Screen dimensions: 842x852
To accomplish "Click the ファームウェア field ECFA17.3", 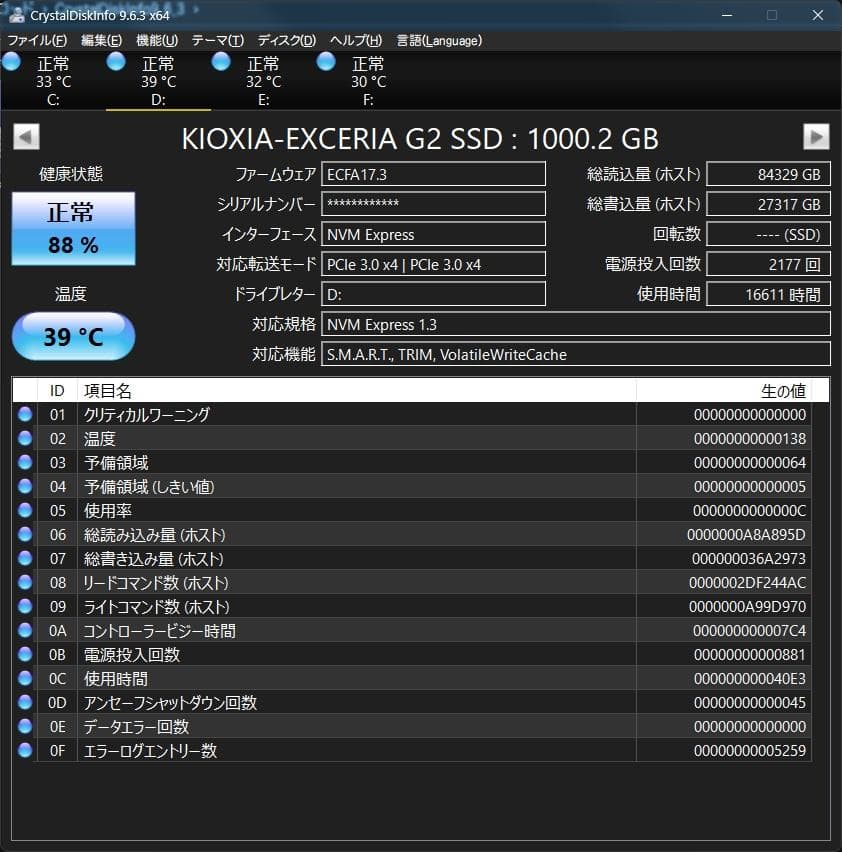I will 433,174.
